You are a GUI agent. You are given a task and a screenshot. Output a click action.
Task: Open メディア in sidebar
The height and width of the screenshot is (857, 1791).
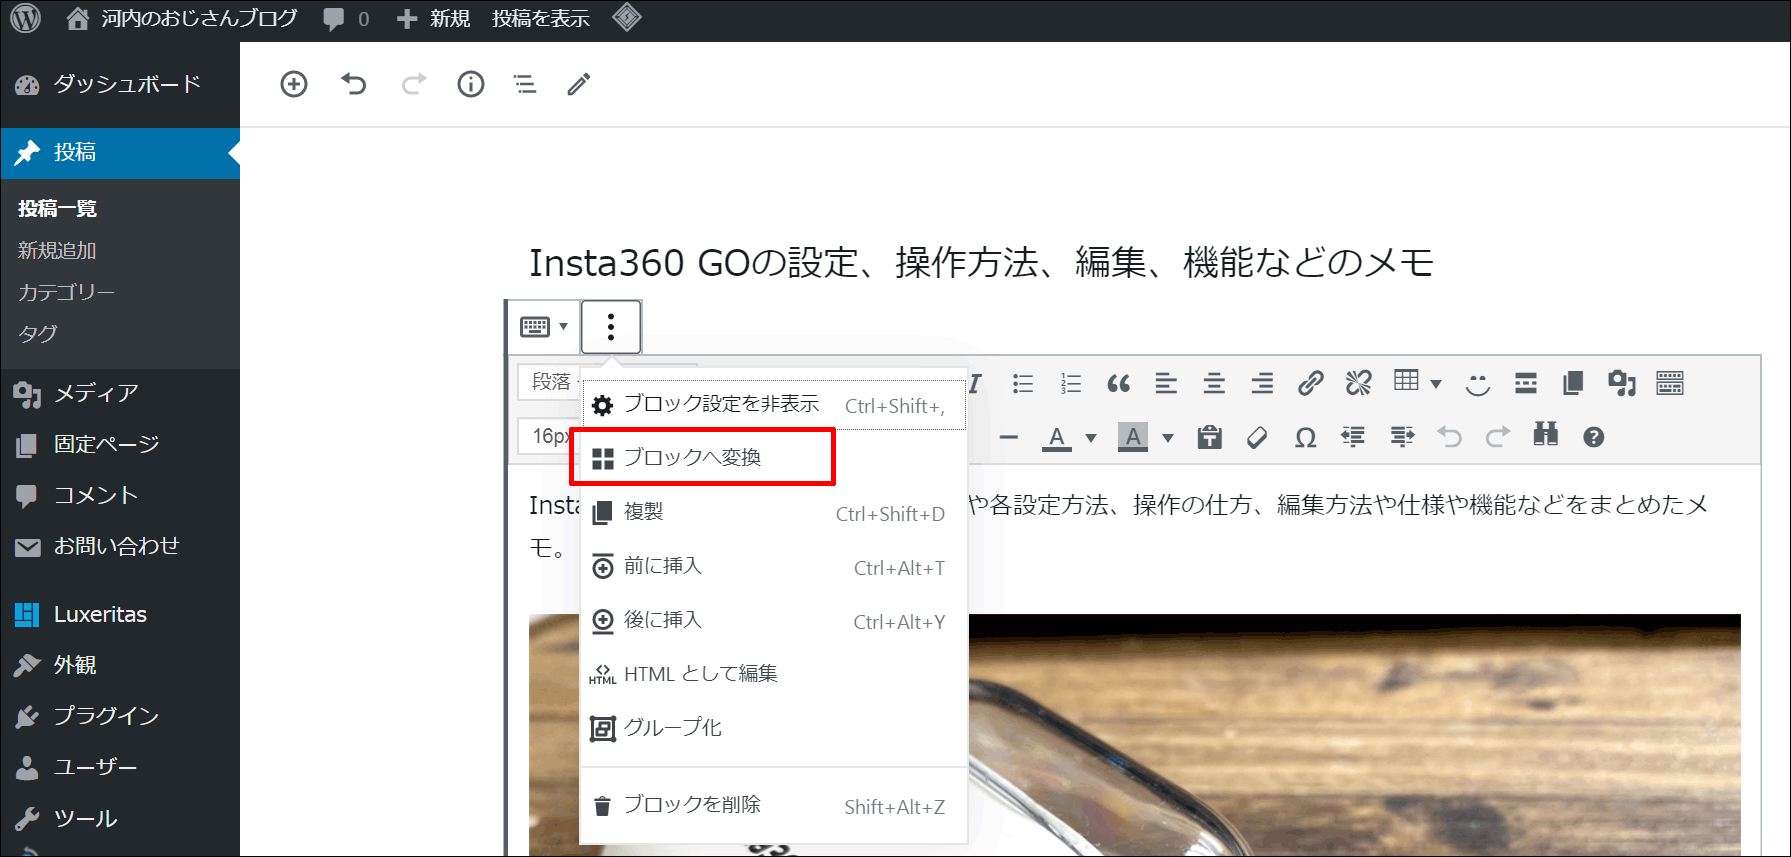tap(120, 393)
